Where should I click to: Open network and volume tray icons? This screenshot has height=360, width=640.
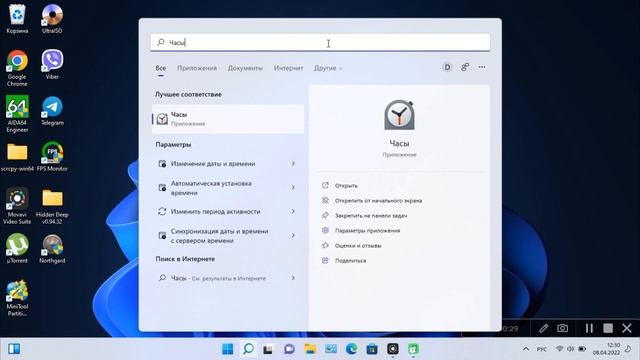(571, 349)
